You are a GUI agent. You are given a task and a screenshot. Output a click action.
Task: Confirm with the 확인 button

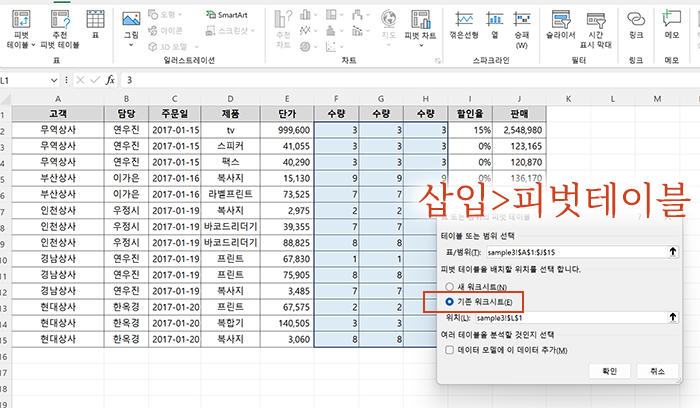(609, 371)
